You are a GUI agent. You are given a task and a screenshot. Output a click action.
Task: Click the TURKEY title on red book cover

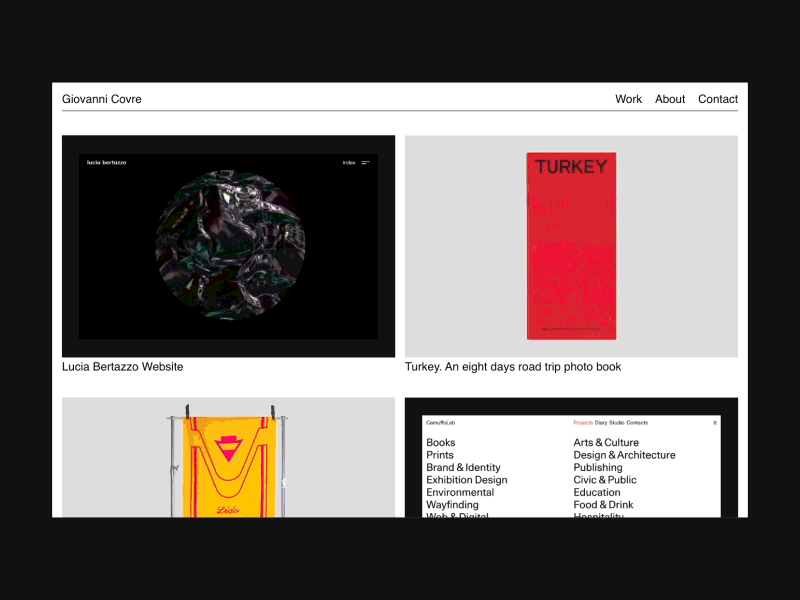tap(571, 167)
